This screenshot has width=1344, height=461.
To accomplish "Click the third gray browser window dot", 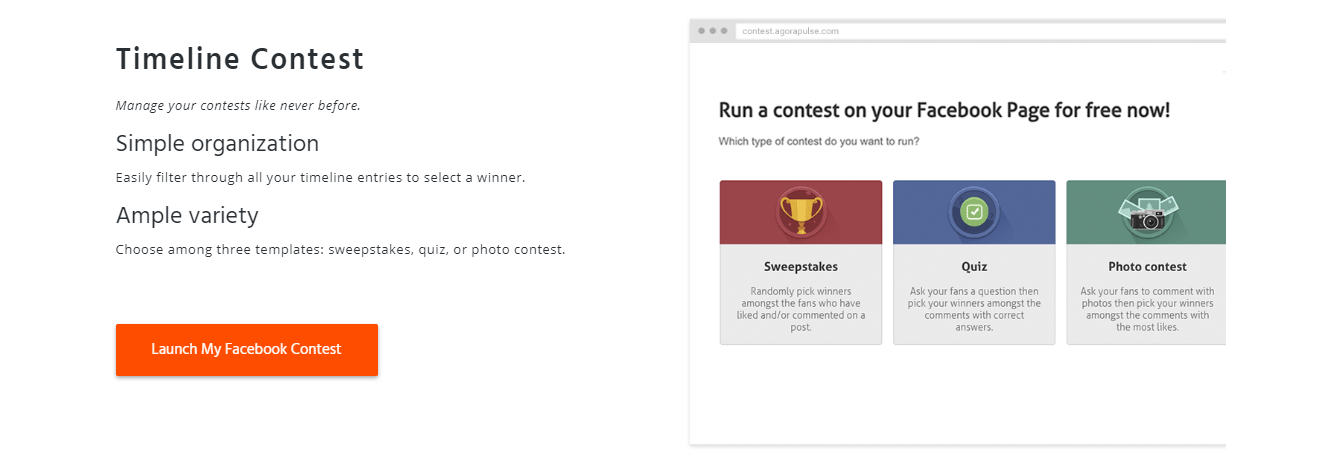I will 723,31.
